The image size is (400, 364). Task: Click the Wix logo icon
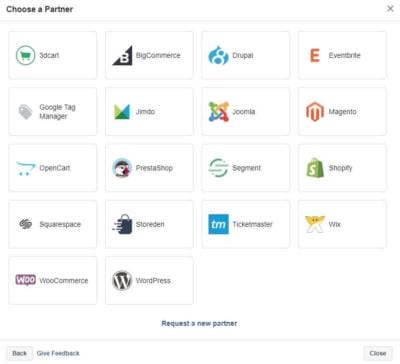(x=315, y=224)
